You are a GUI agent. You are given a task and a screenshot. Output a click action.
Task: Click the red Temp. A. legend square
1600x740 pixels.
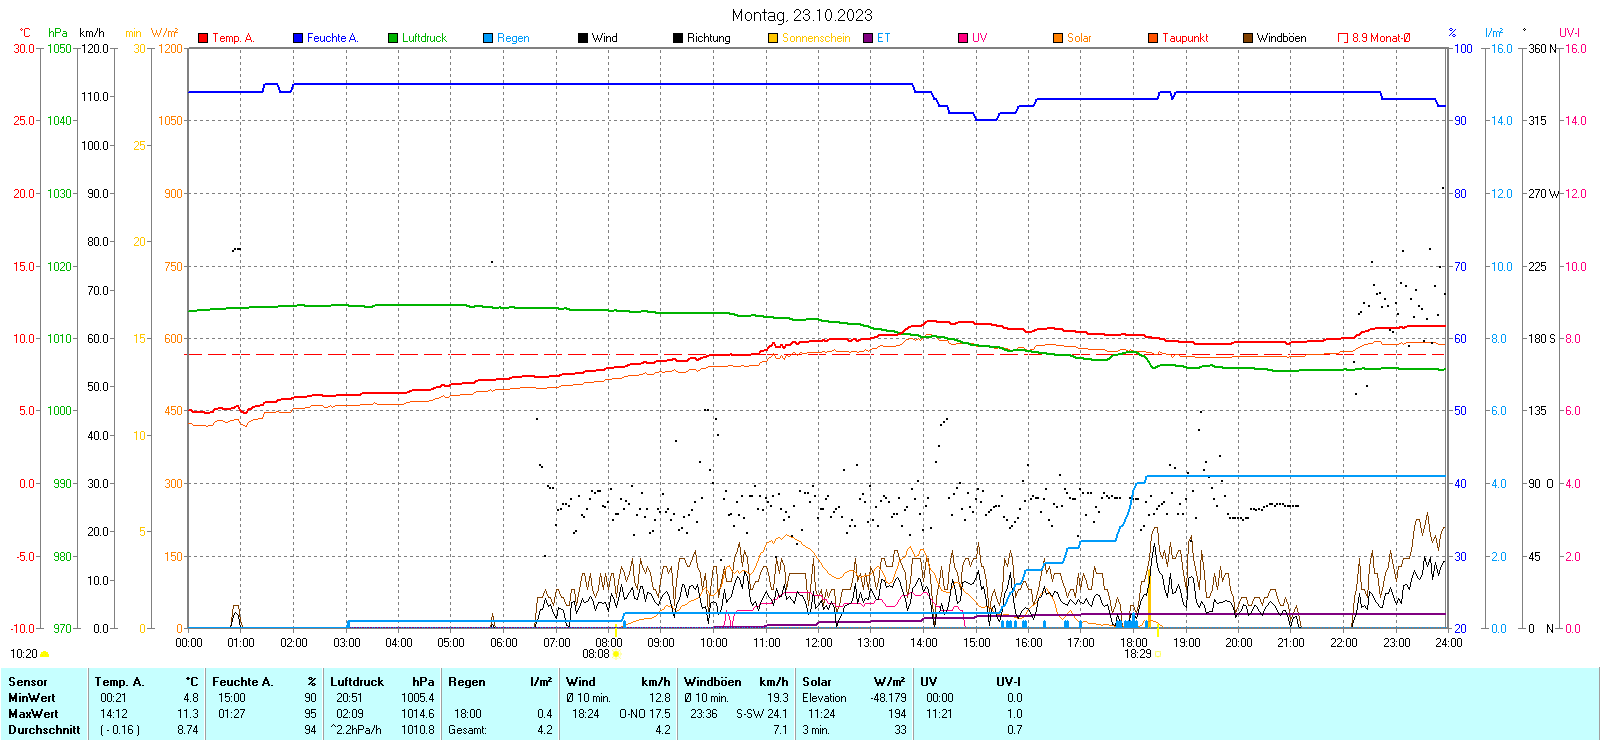[x=203, y=38]
